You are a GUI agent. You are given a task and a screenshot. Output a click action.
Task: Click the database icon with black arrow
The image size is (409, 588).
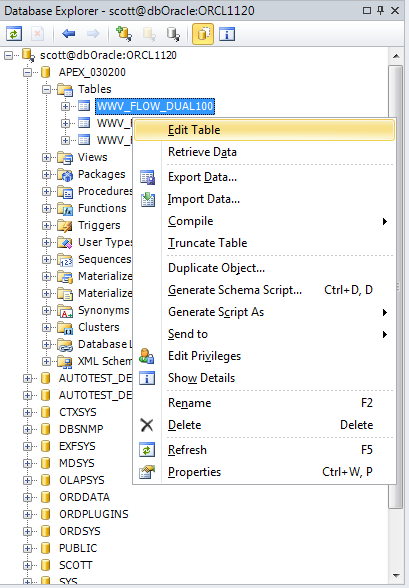pos(173,34)
